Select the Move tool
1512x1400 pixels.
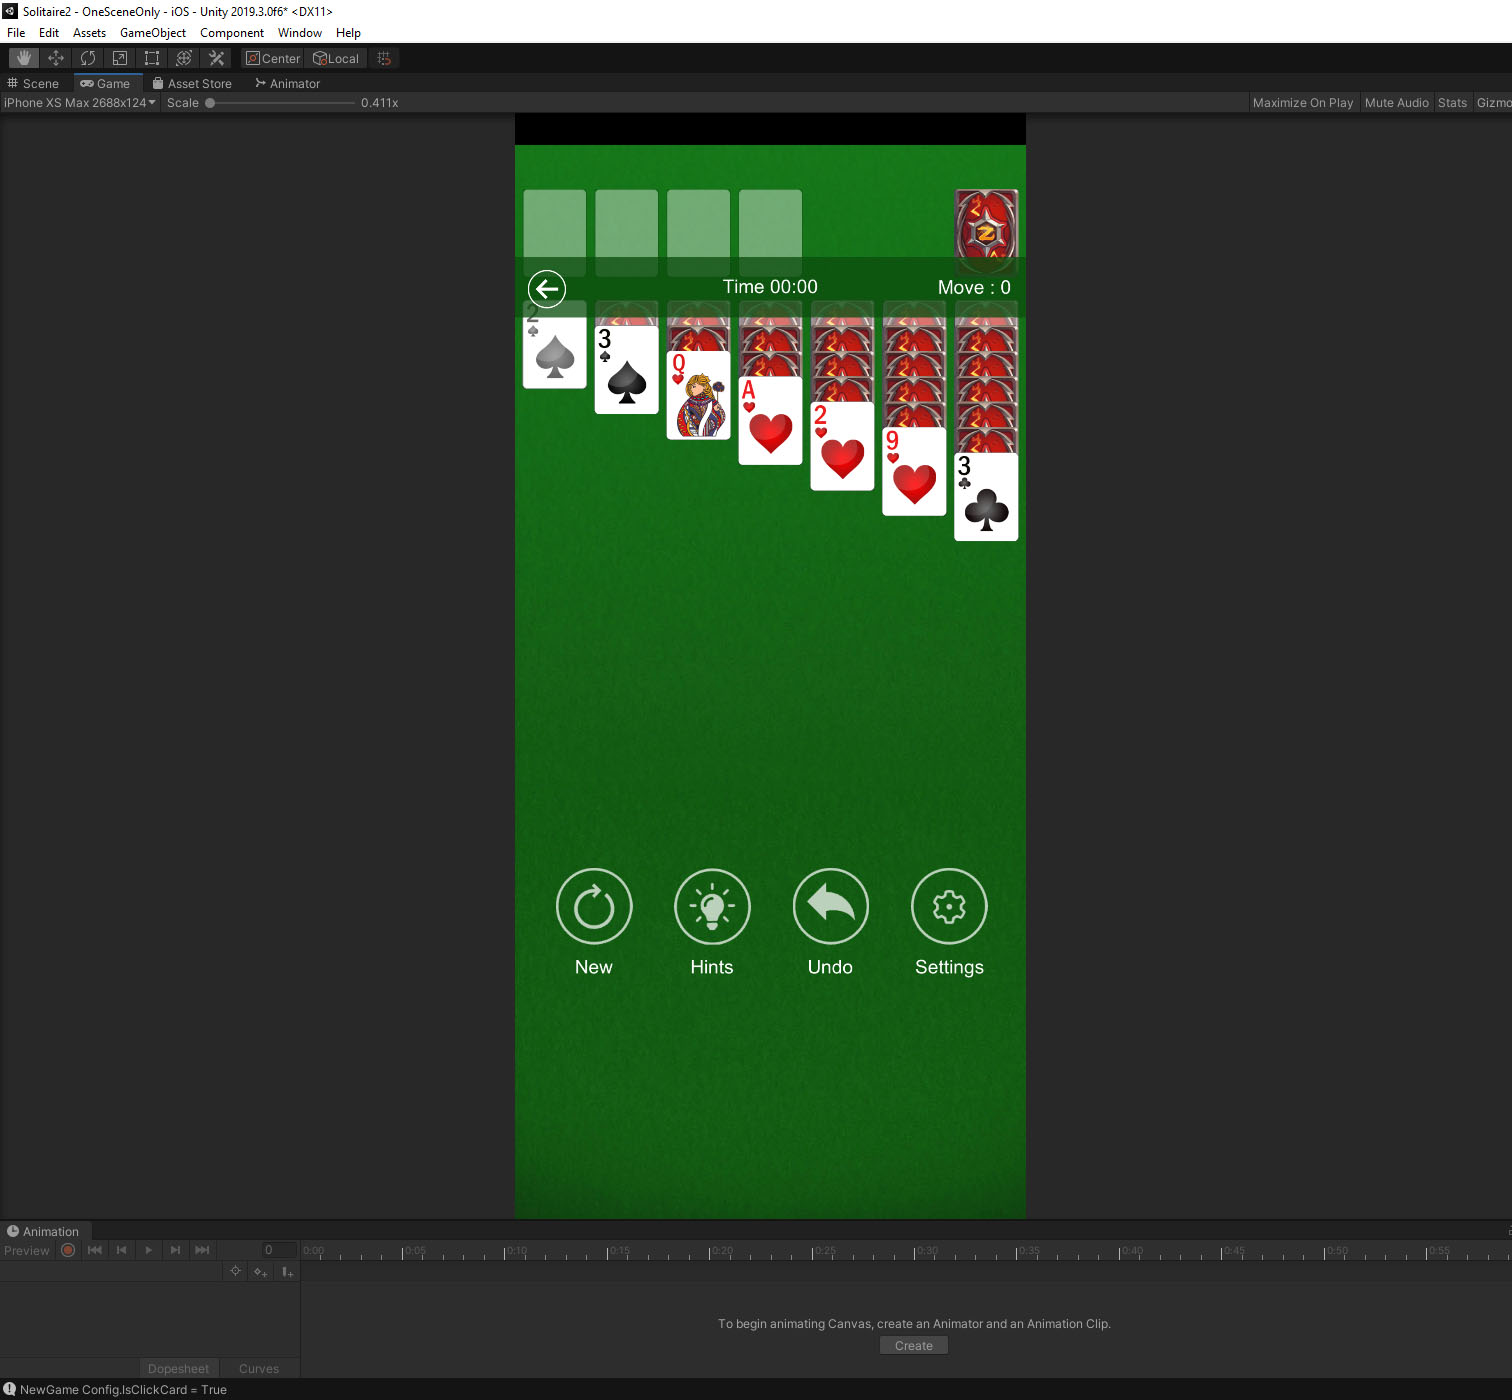coord(55,57)
